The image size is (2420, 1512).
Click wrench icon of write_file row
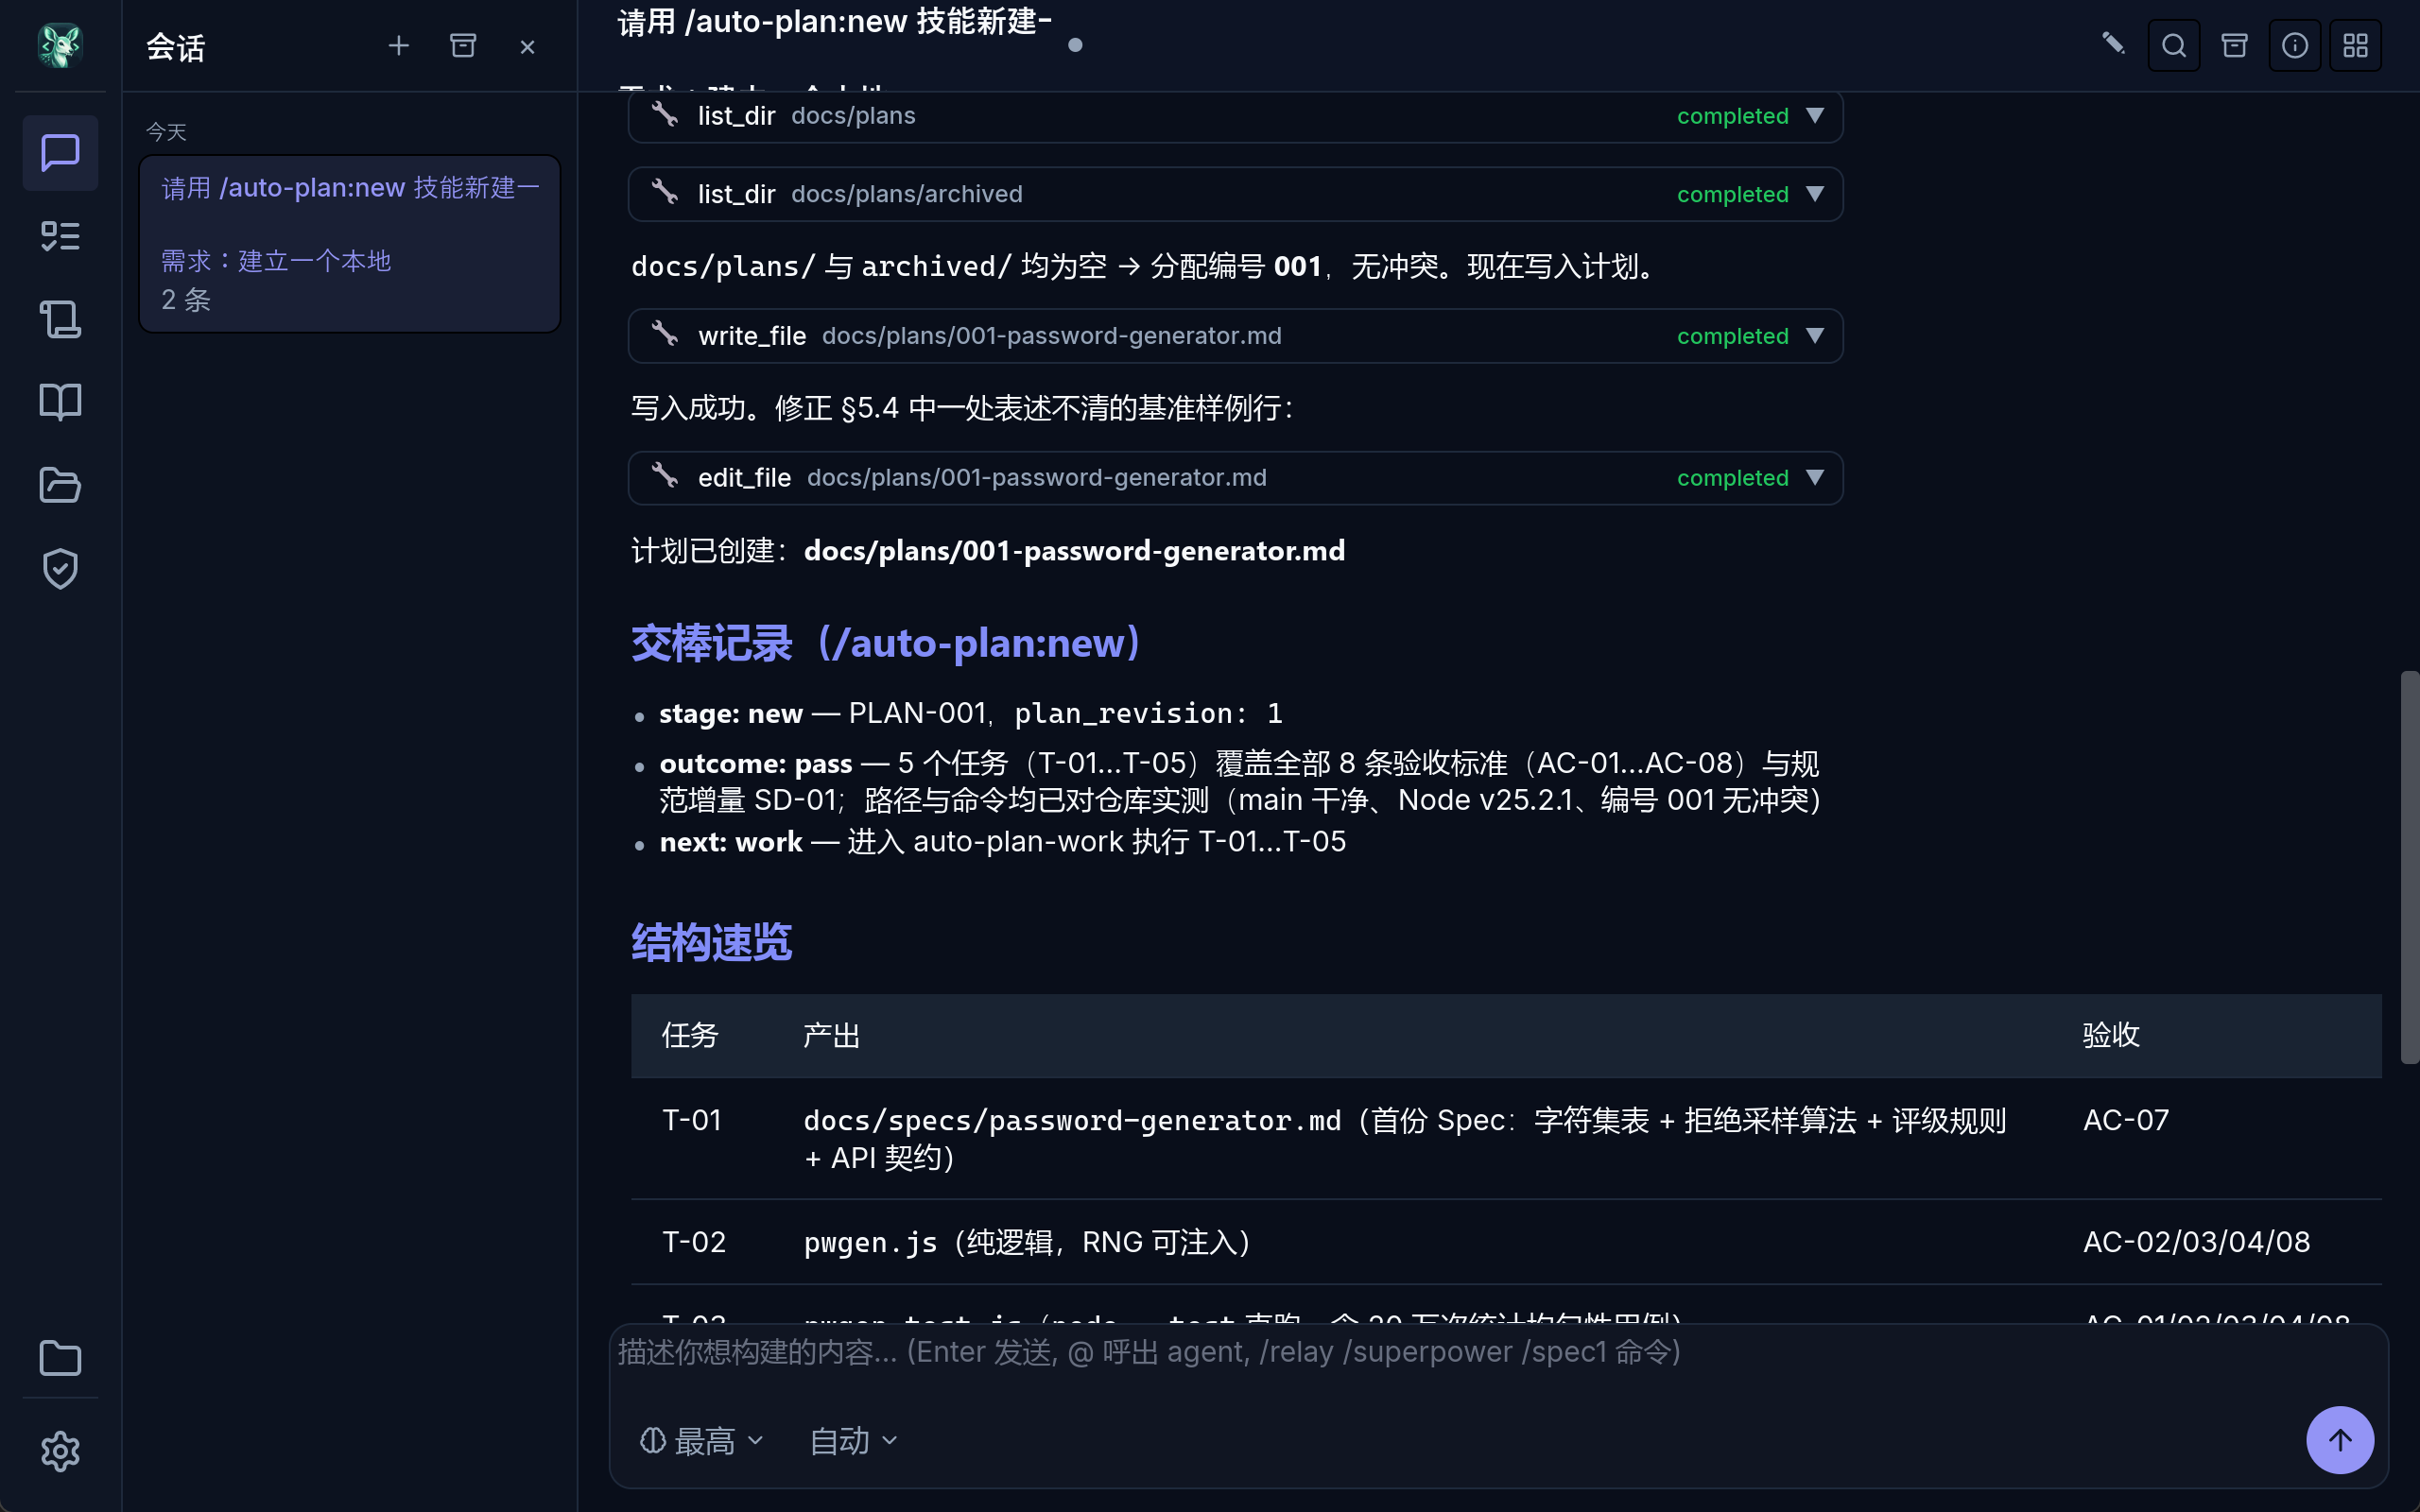click(665, 334)
